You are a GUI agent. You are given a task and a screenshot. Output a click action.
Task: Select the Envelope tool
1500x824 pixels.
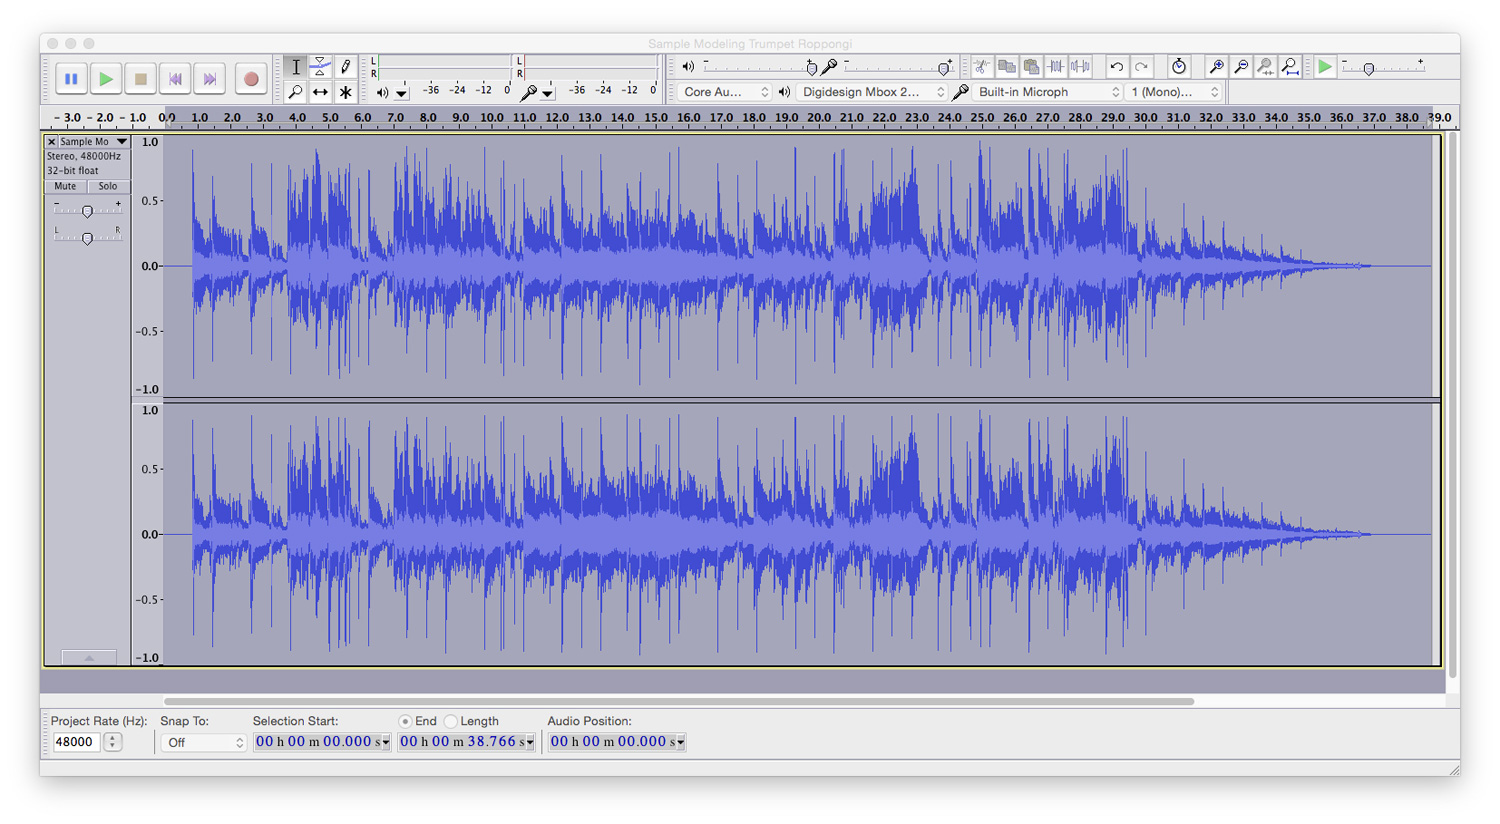[x=320, y=66]
